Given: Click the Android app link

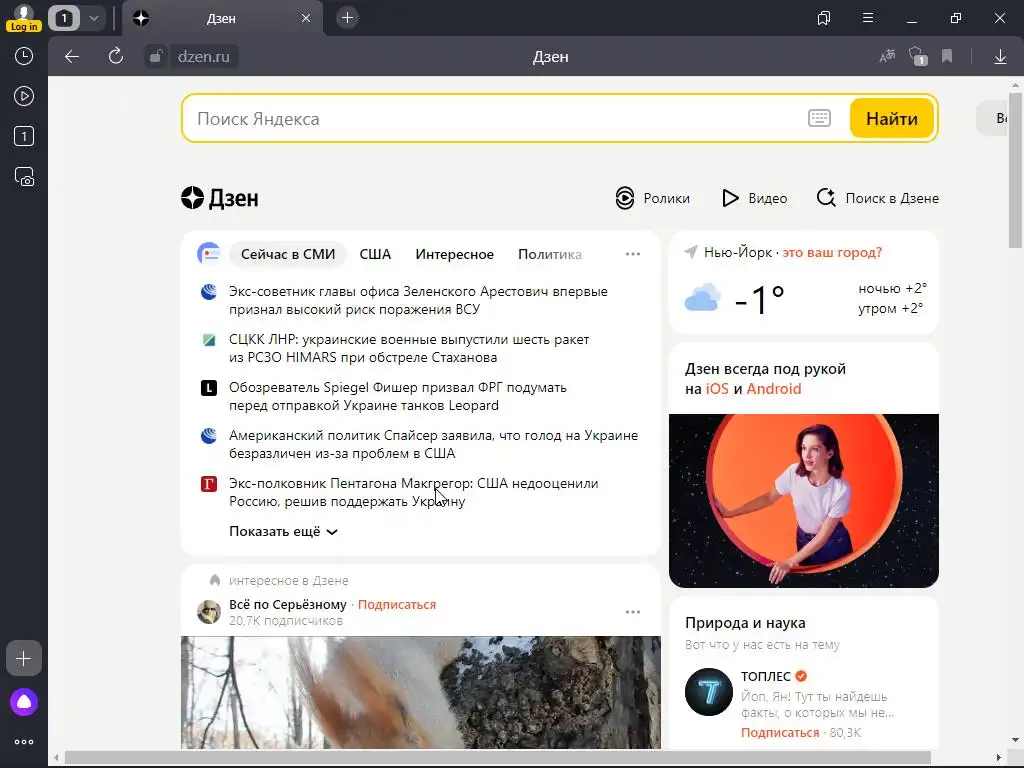Looking at the screenshot, I should (x=773, y=389).
